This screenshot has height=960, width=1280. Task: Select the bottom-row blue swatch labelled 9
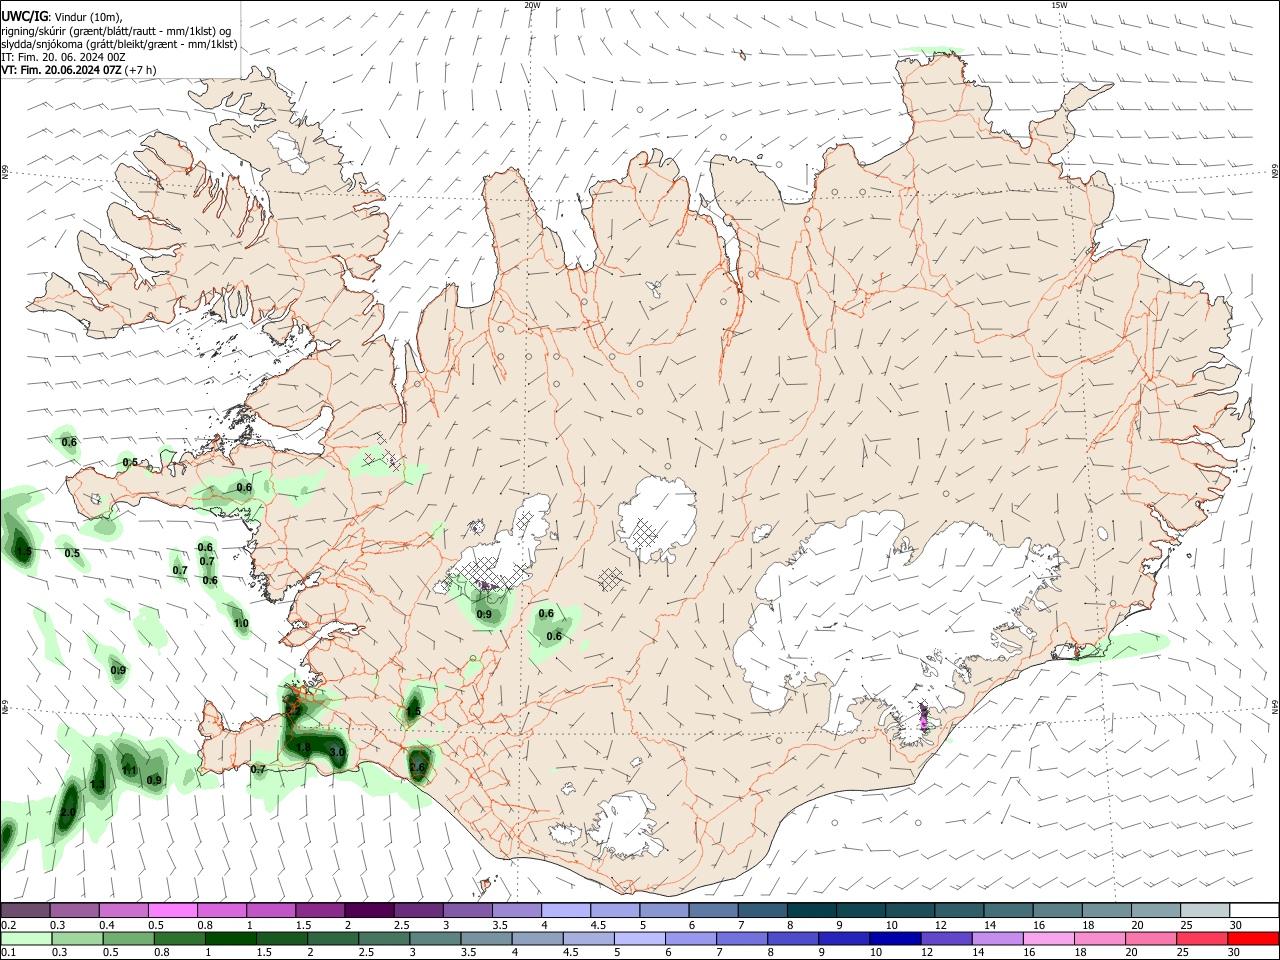844,939
